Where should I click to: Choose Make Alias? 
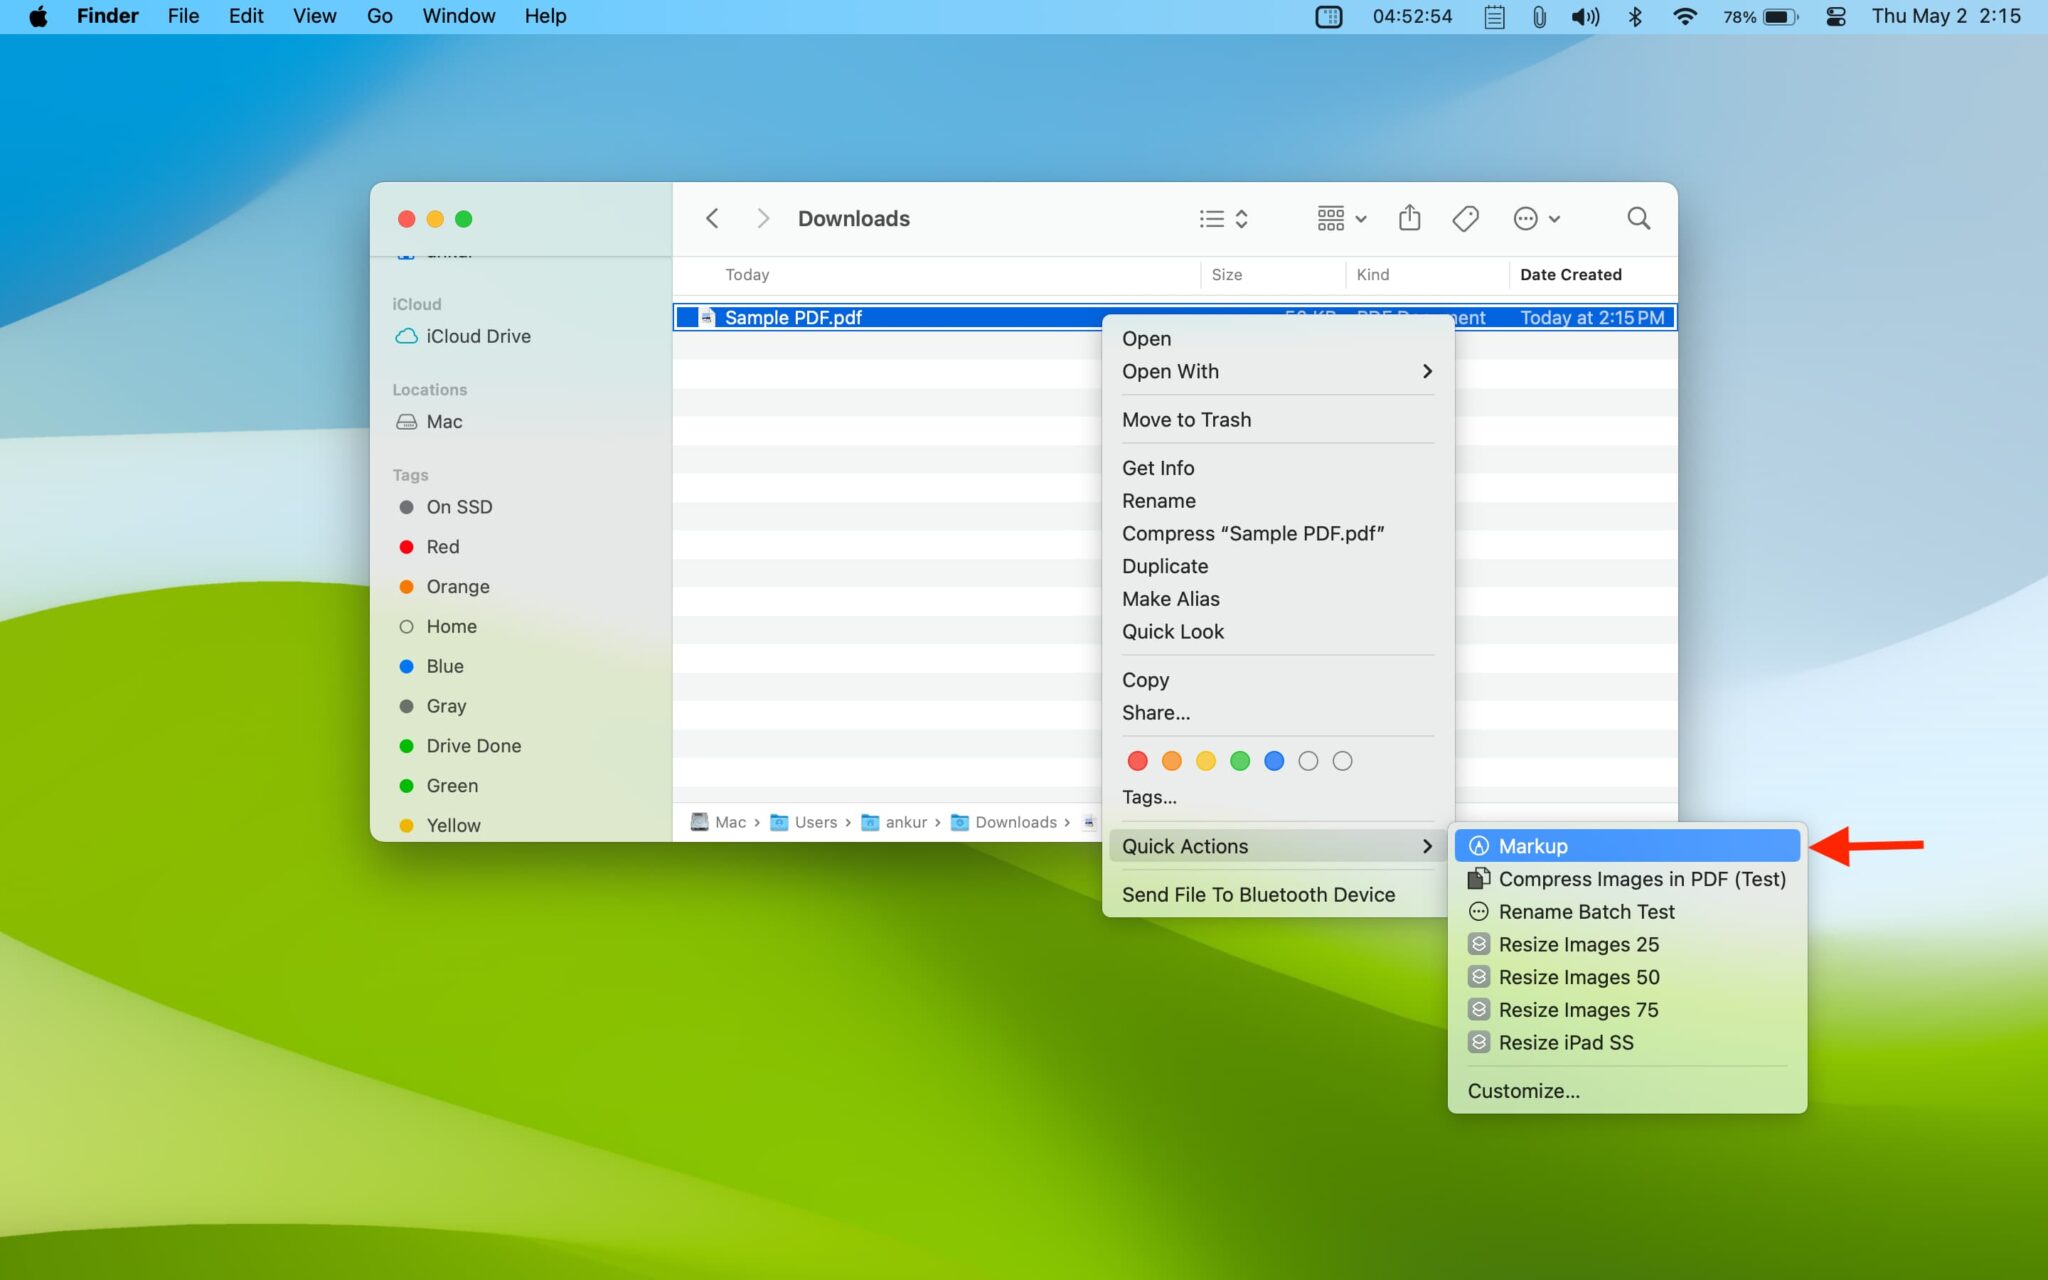click(1277, 599)
